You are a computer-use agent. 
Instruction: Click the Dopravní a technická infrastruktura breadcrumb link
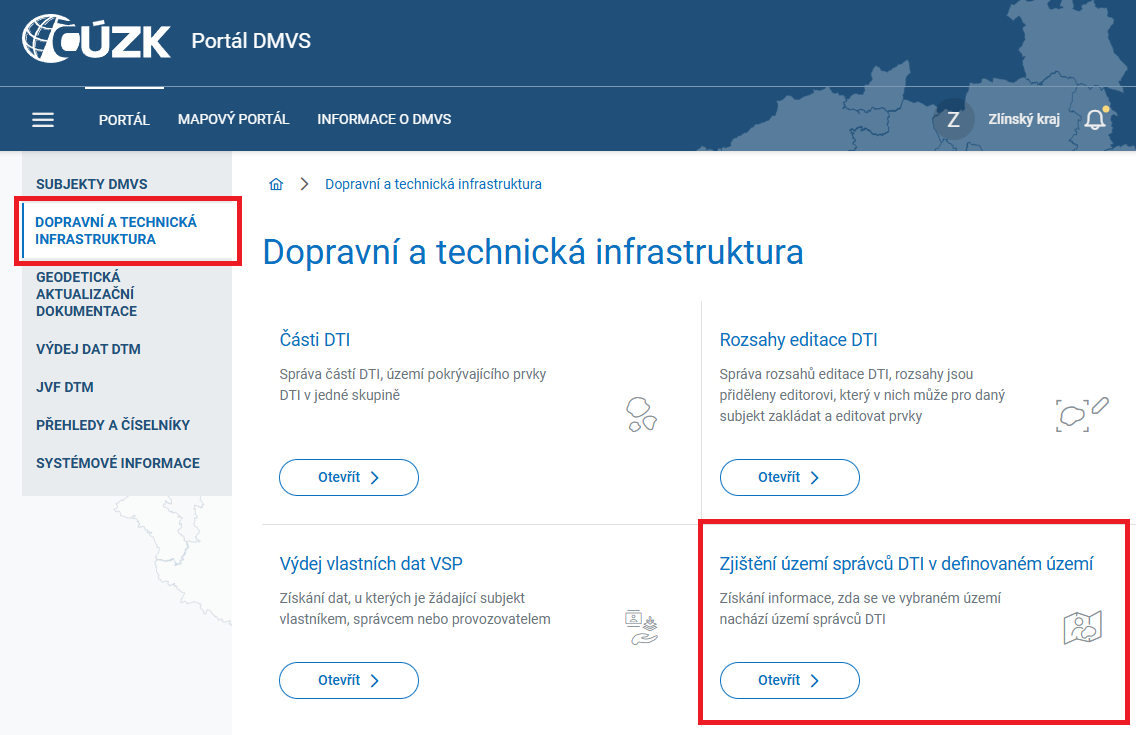432,184
